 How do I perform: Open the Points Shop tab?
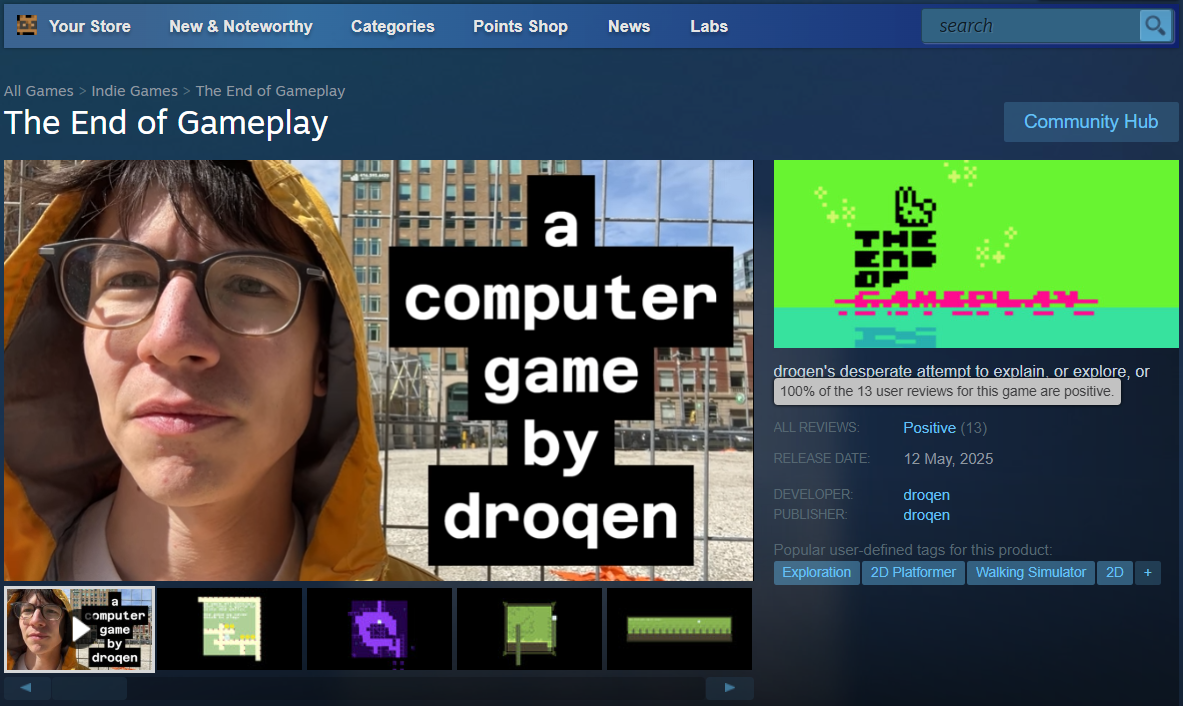coord(520,26)
